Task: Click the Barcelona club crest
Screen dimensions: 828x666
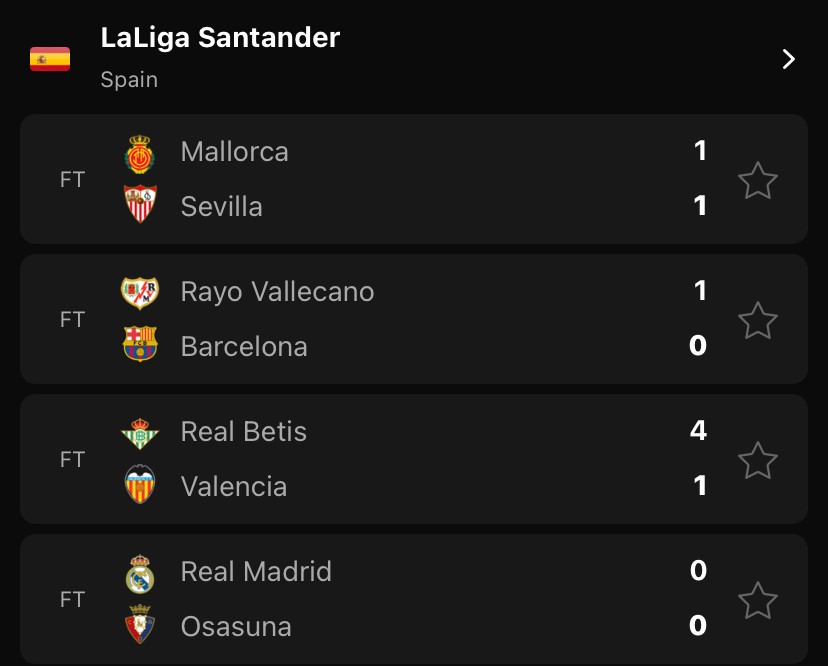Action: 140,345
